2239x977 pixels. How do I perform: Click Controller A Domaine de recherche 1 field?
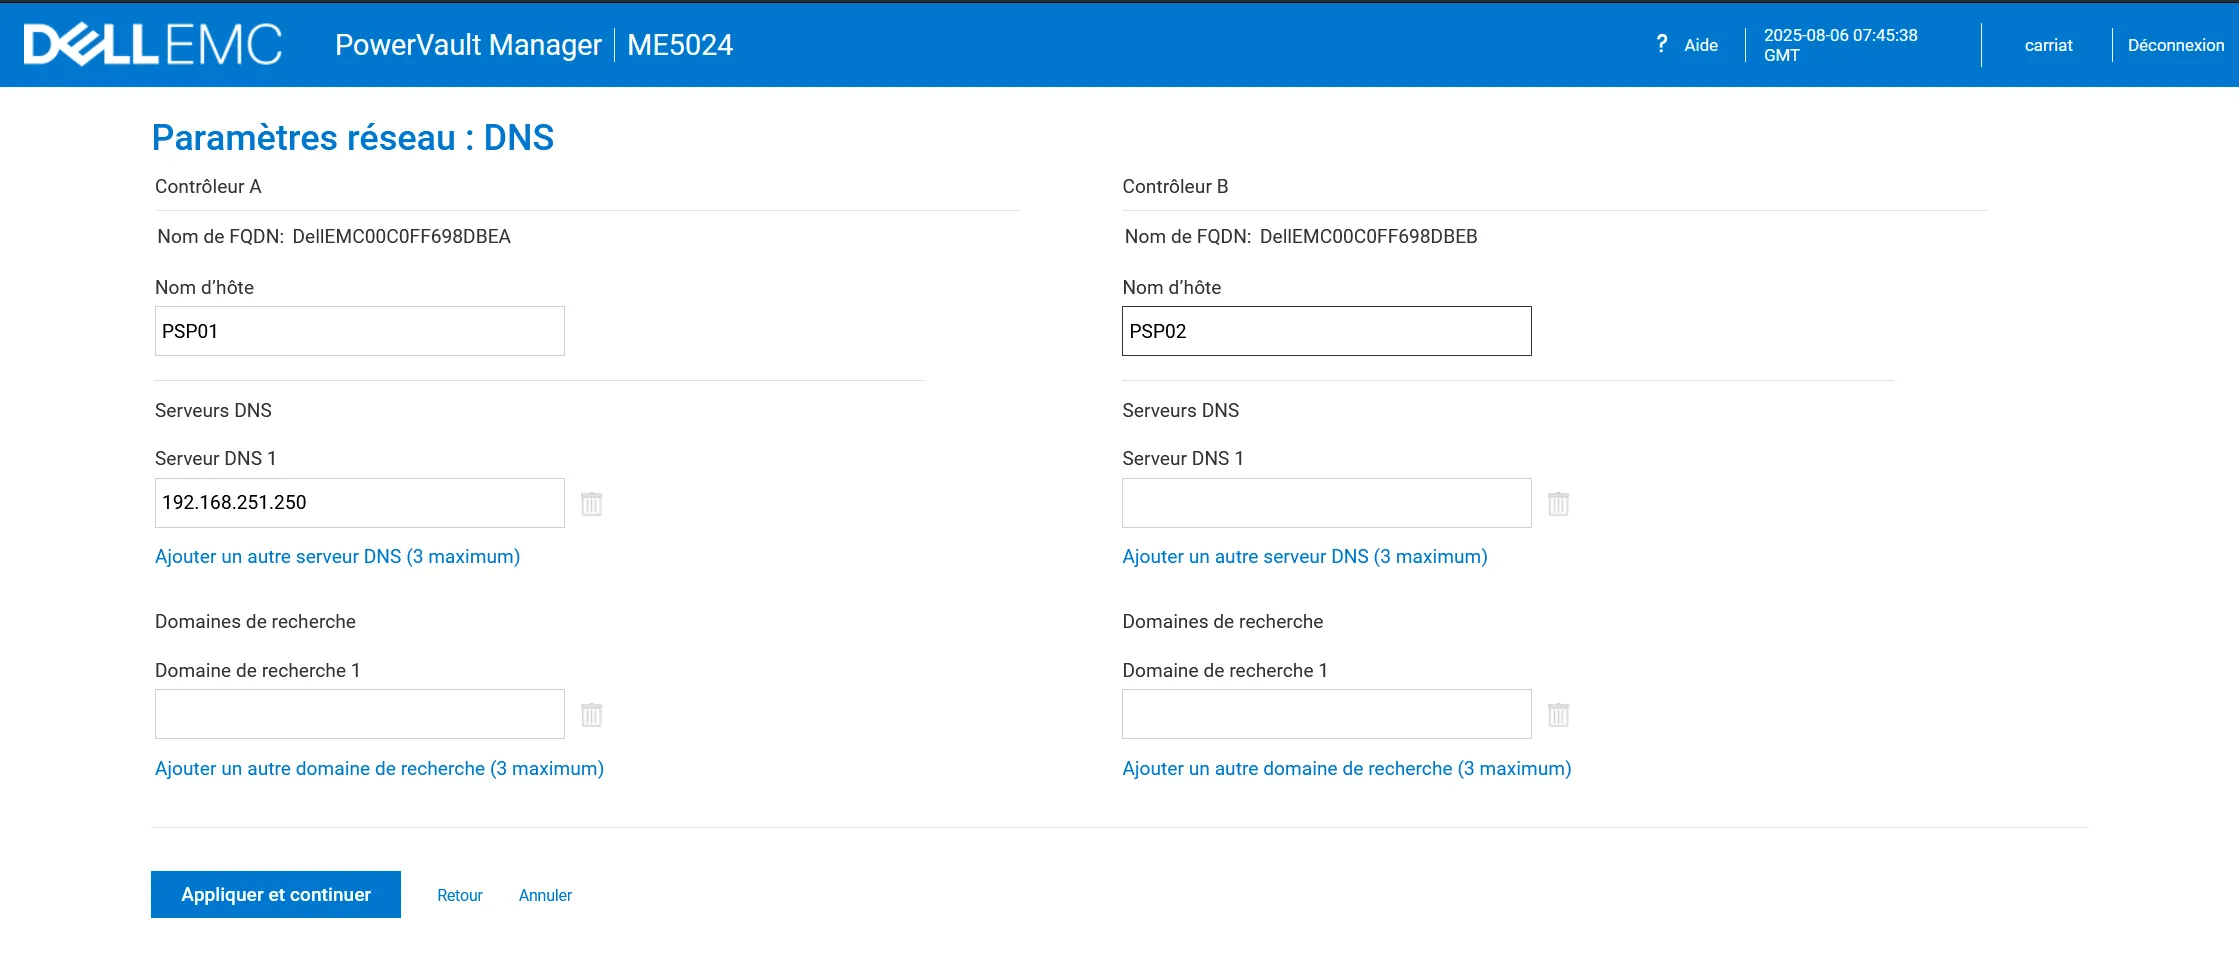coord(359,714)
